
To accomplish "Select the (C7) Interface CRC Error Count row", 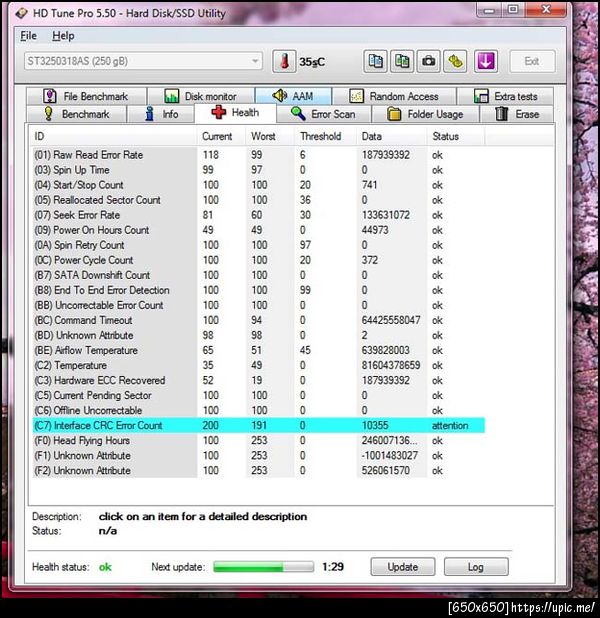I will tap(259, 425).
